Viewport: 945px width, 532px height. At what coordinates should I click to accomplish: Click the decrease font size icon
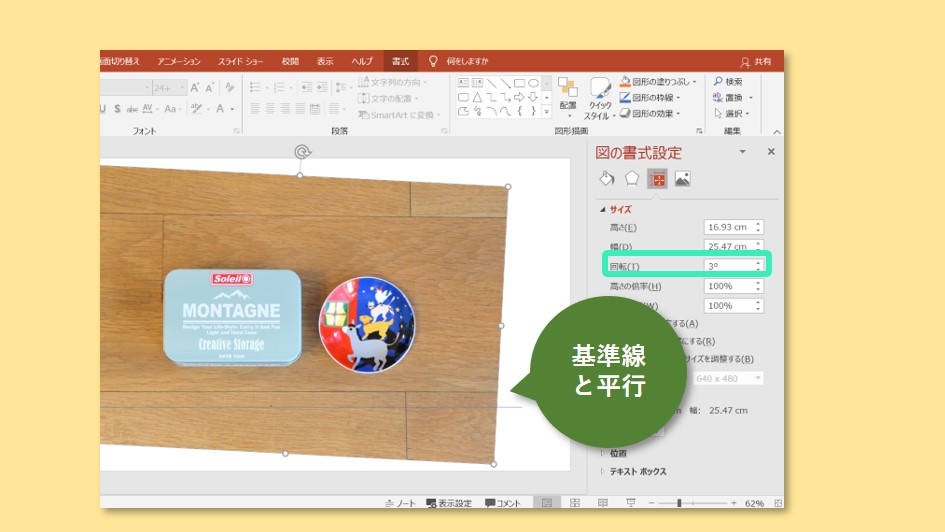pyautogui.click(x=210, y=88)
